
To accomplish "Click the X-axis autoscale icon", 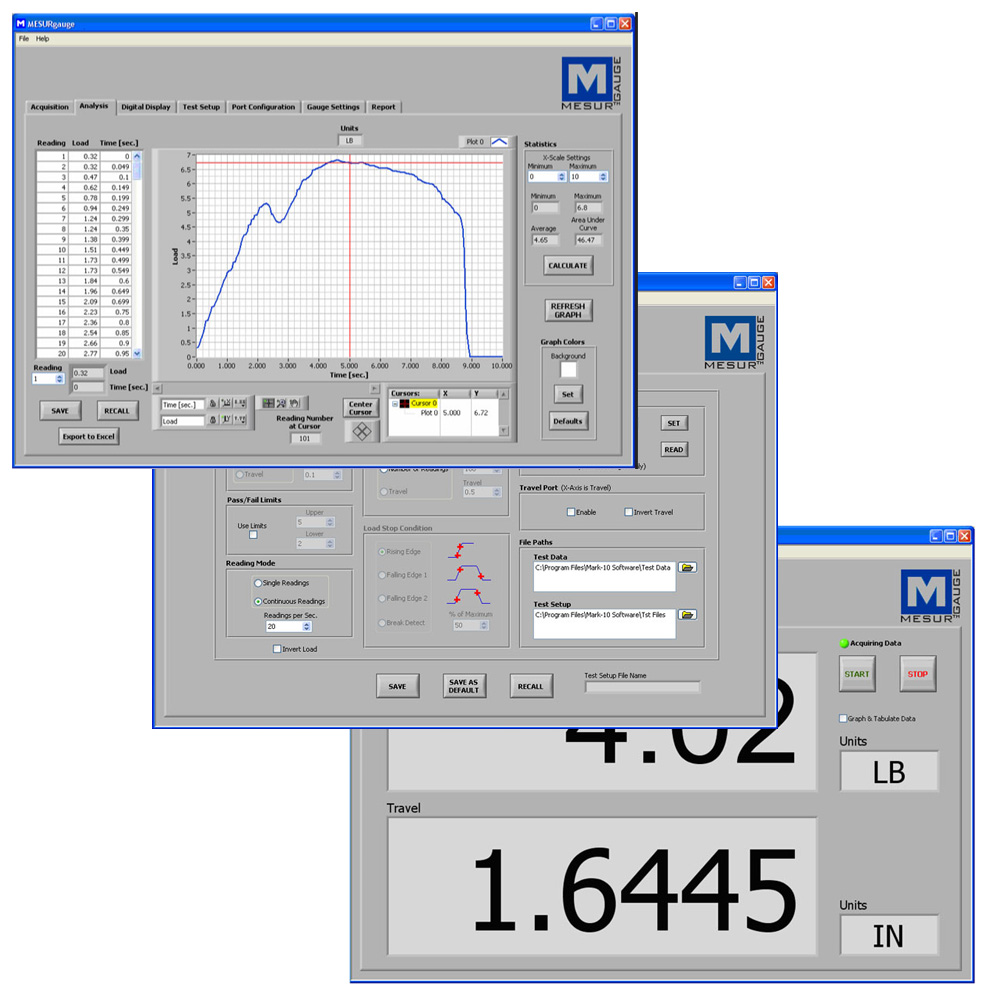I will [226, 404].
